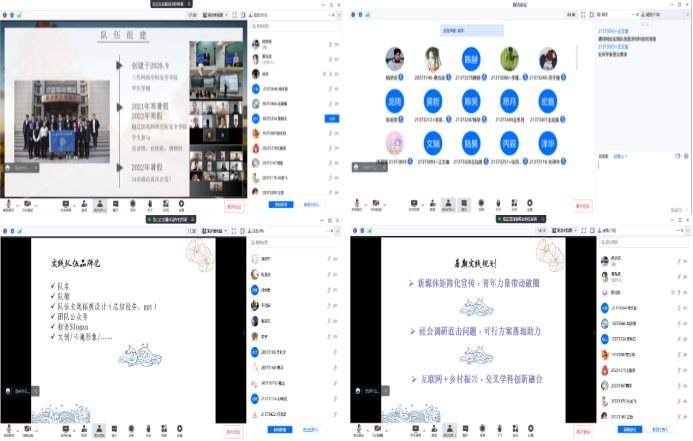Viewport: 693px width, 441px height.
Task: Open Manage Members in the top-right meeting toolbar
Action: coord(446,203)
